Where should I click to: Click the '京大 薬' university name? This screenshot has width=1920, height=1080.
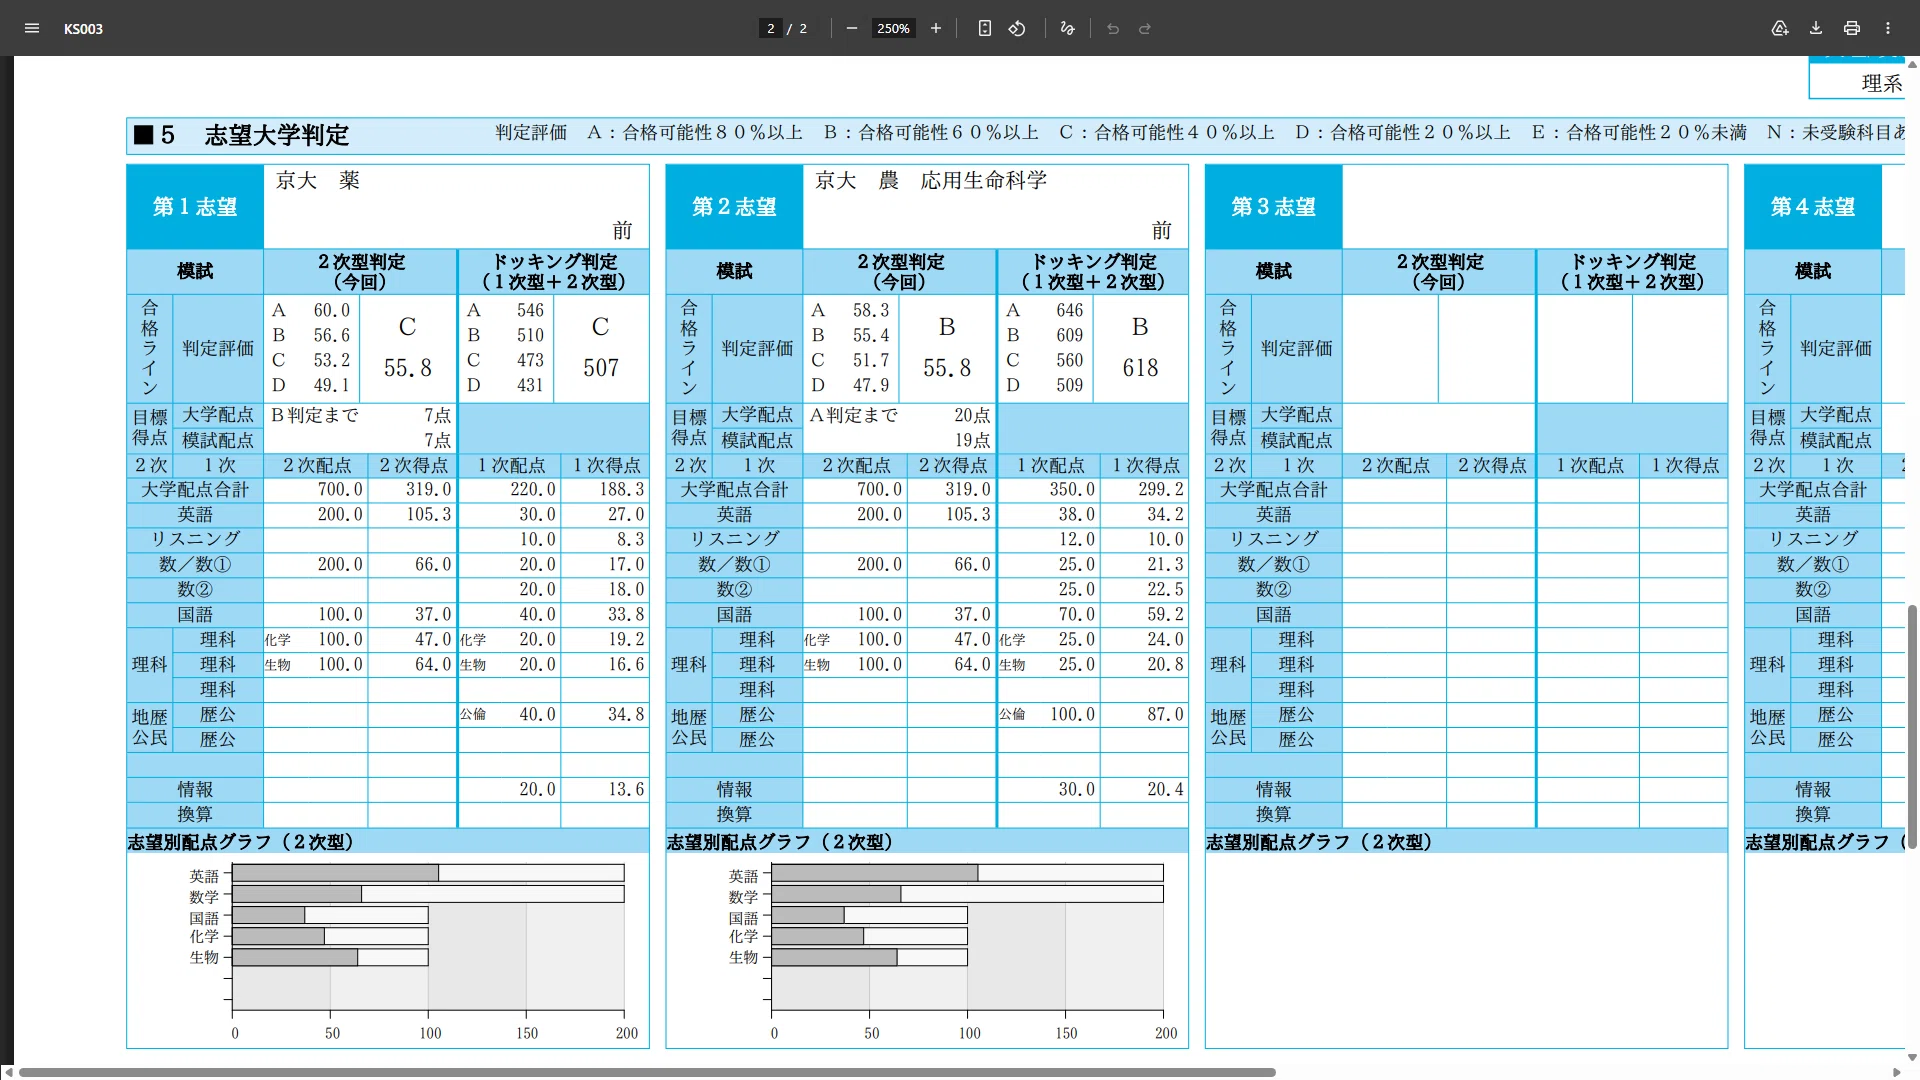tap(318, 181)
